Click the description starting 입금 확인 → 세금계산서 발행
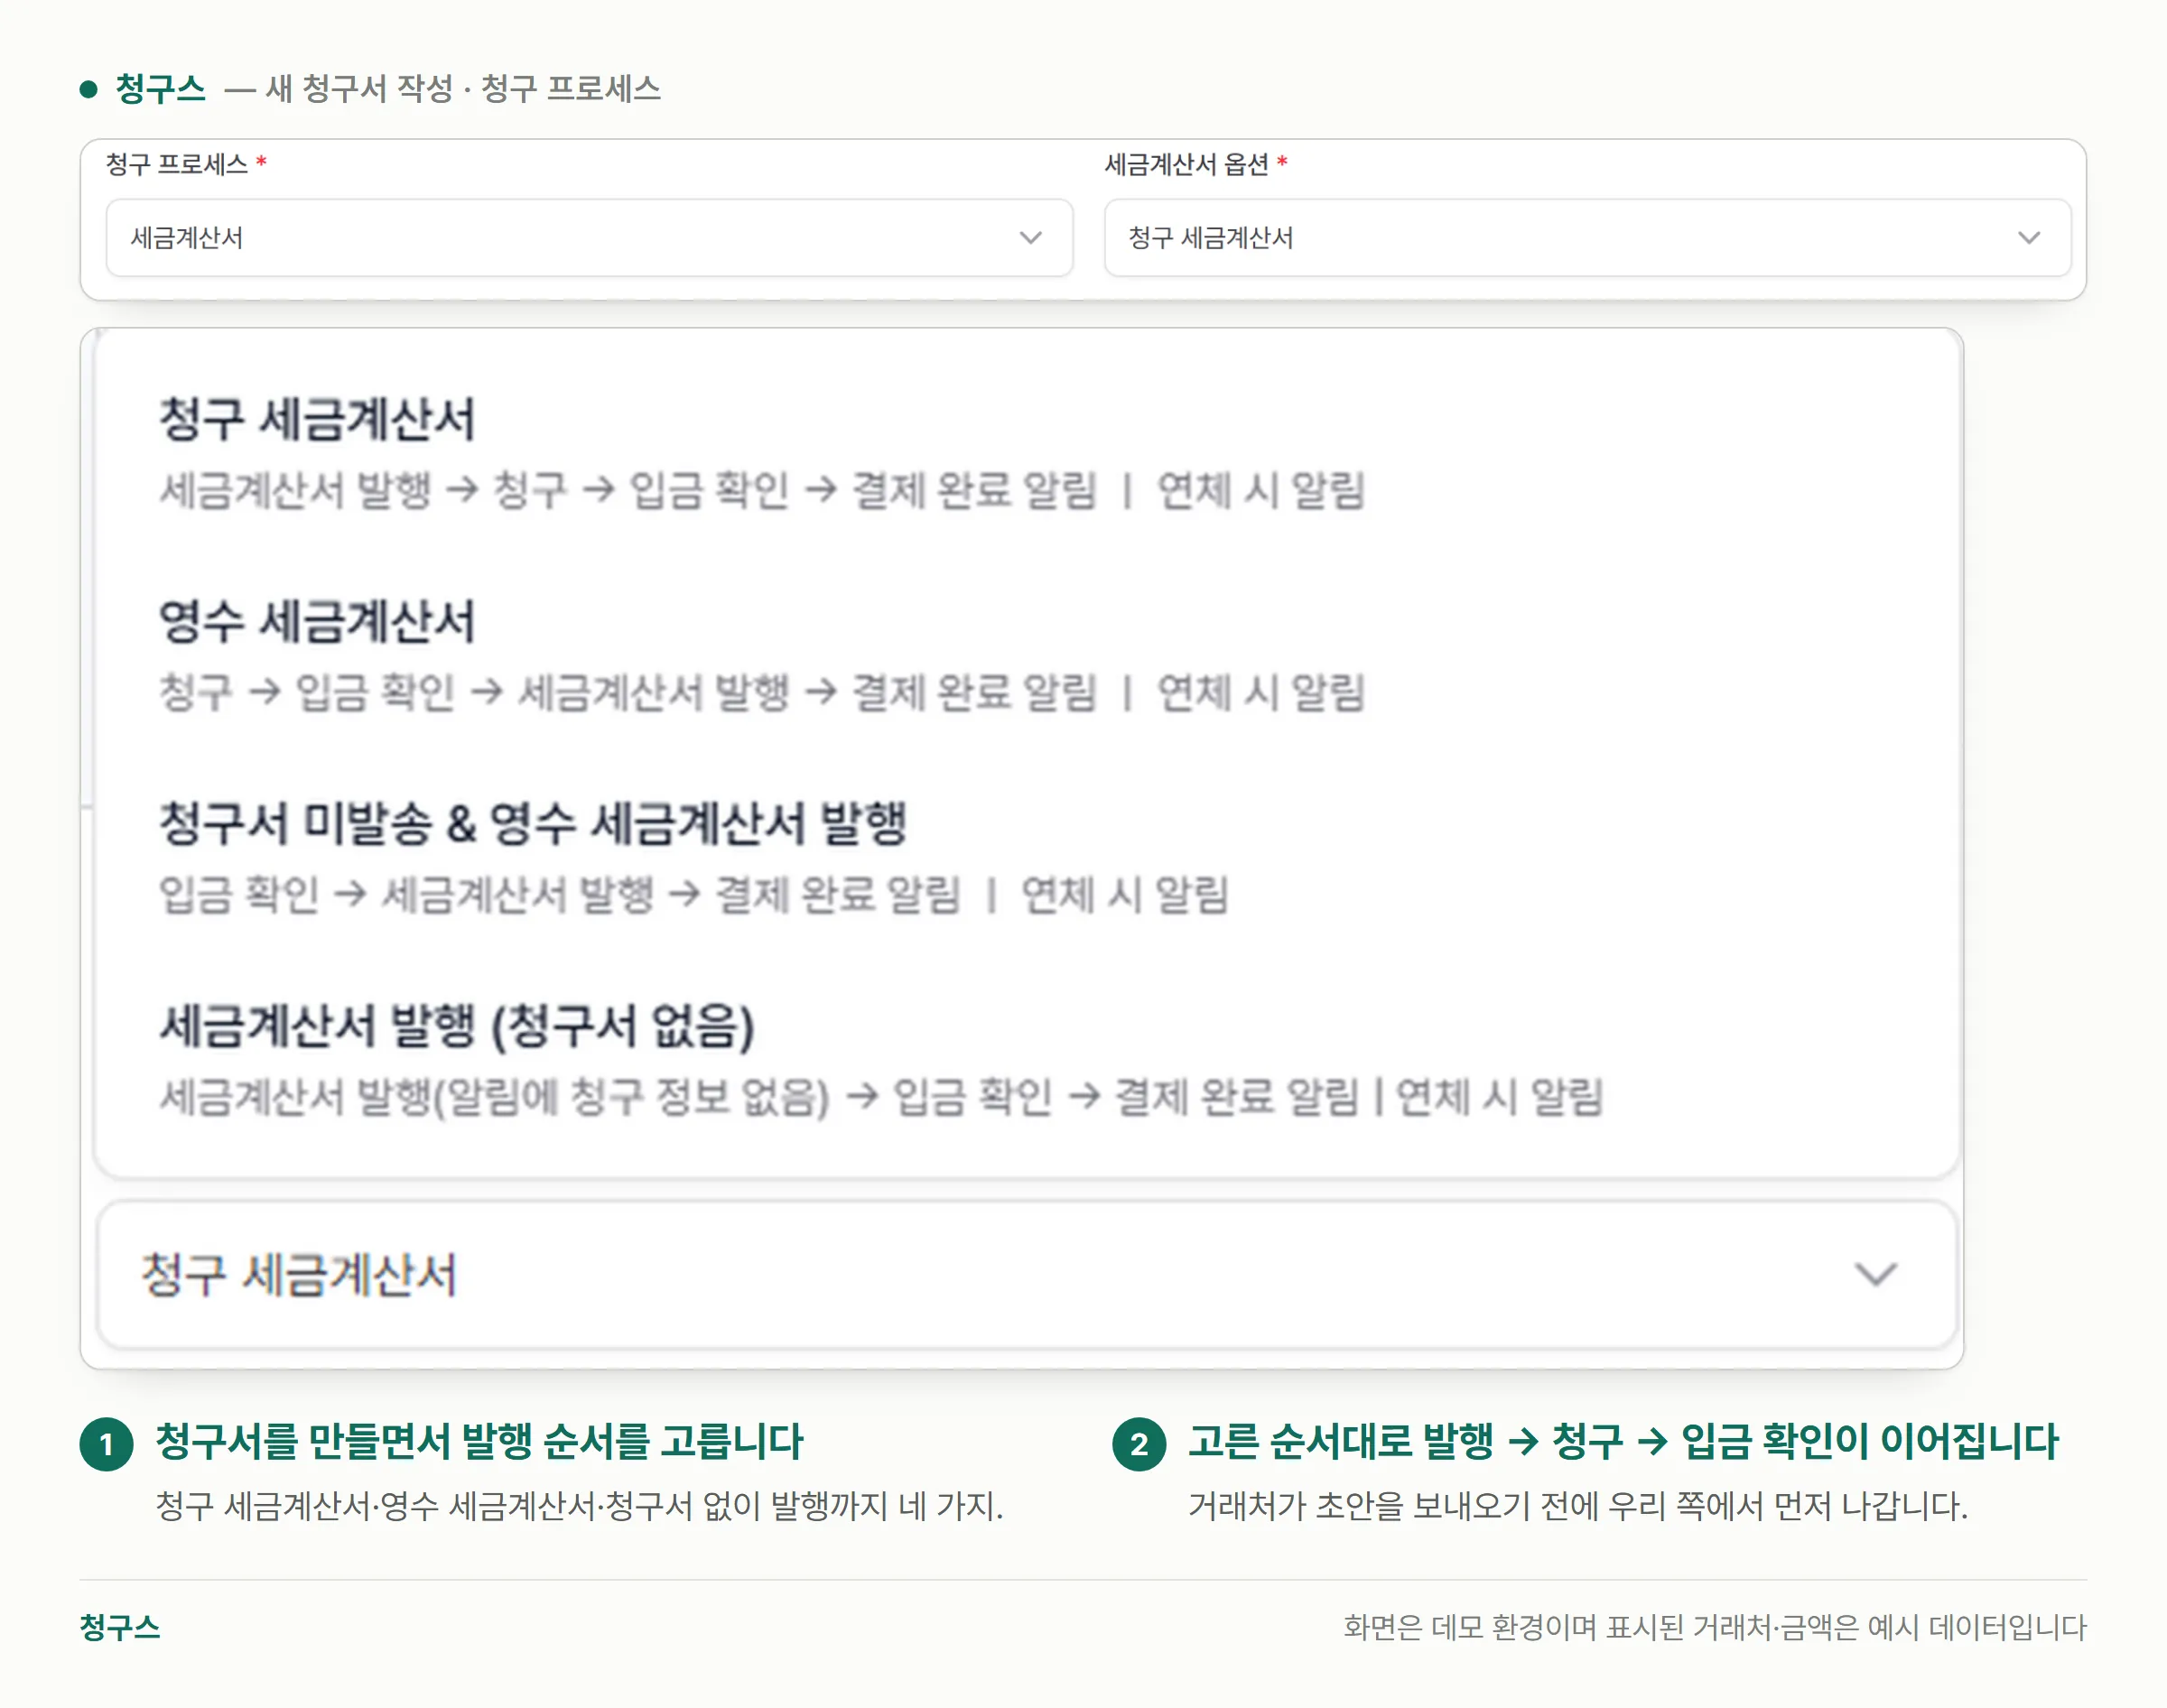This screenshot has width=2167, height=1708. pyautogui.click(x=694, y=894)
